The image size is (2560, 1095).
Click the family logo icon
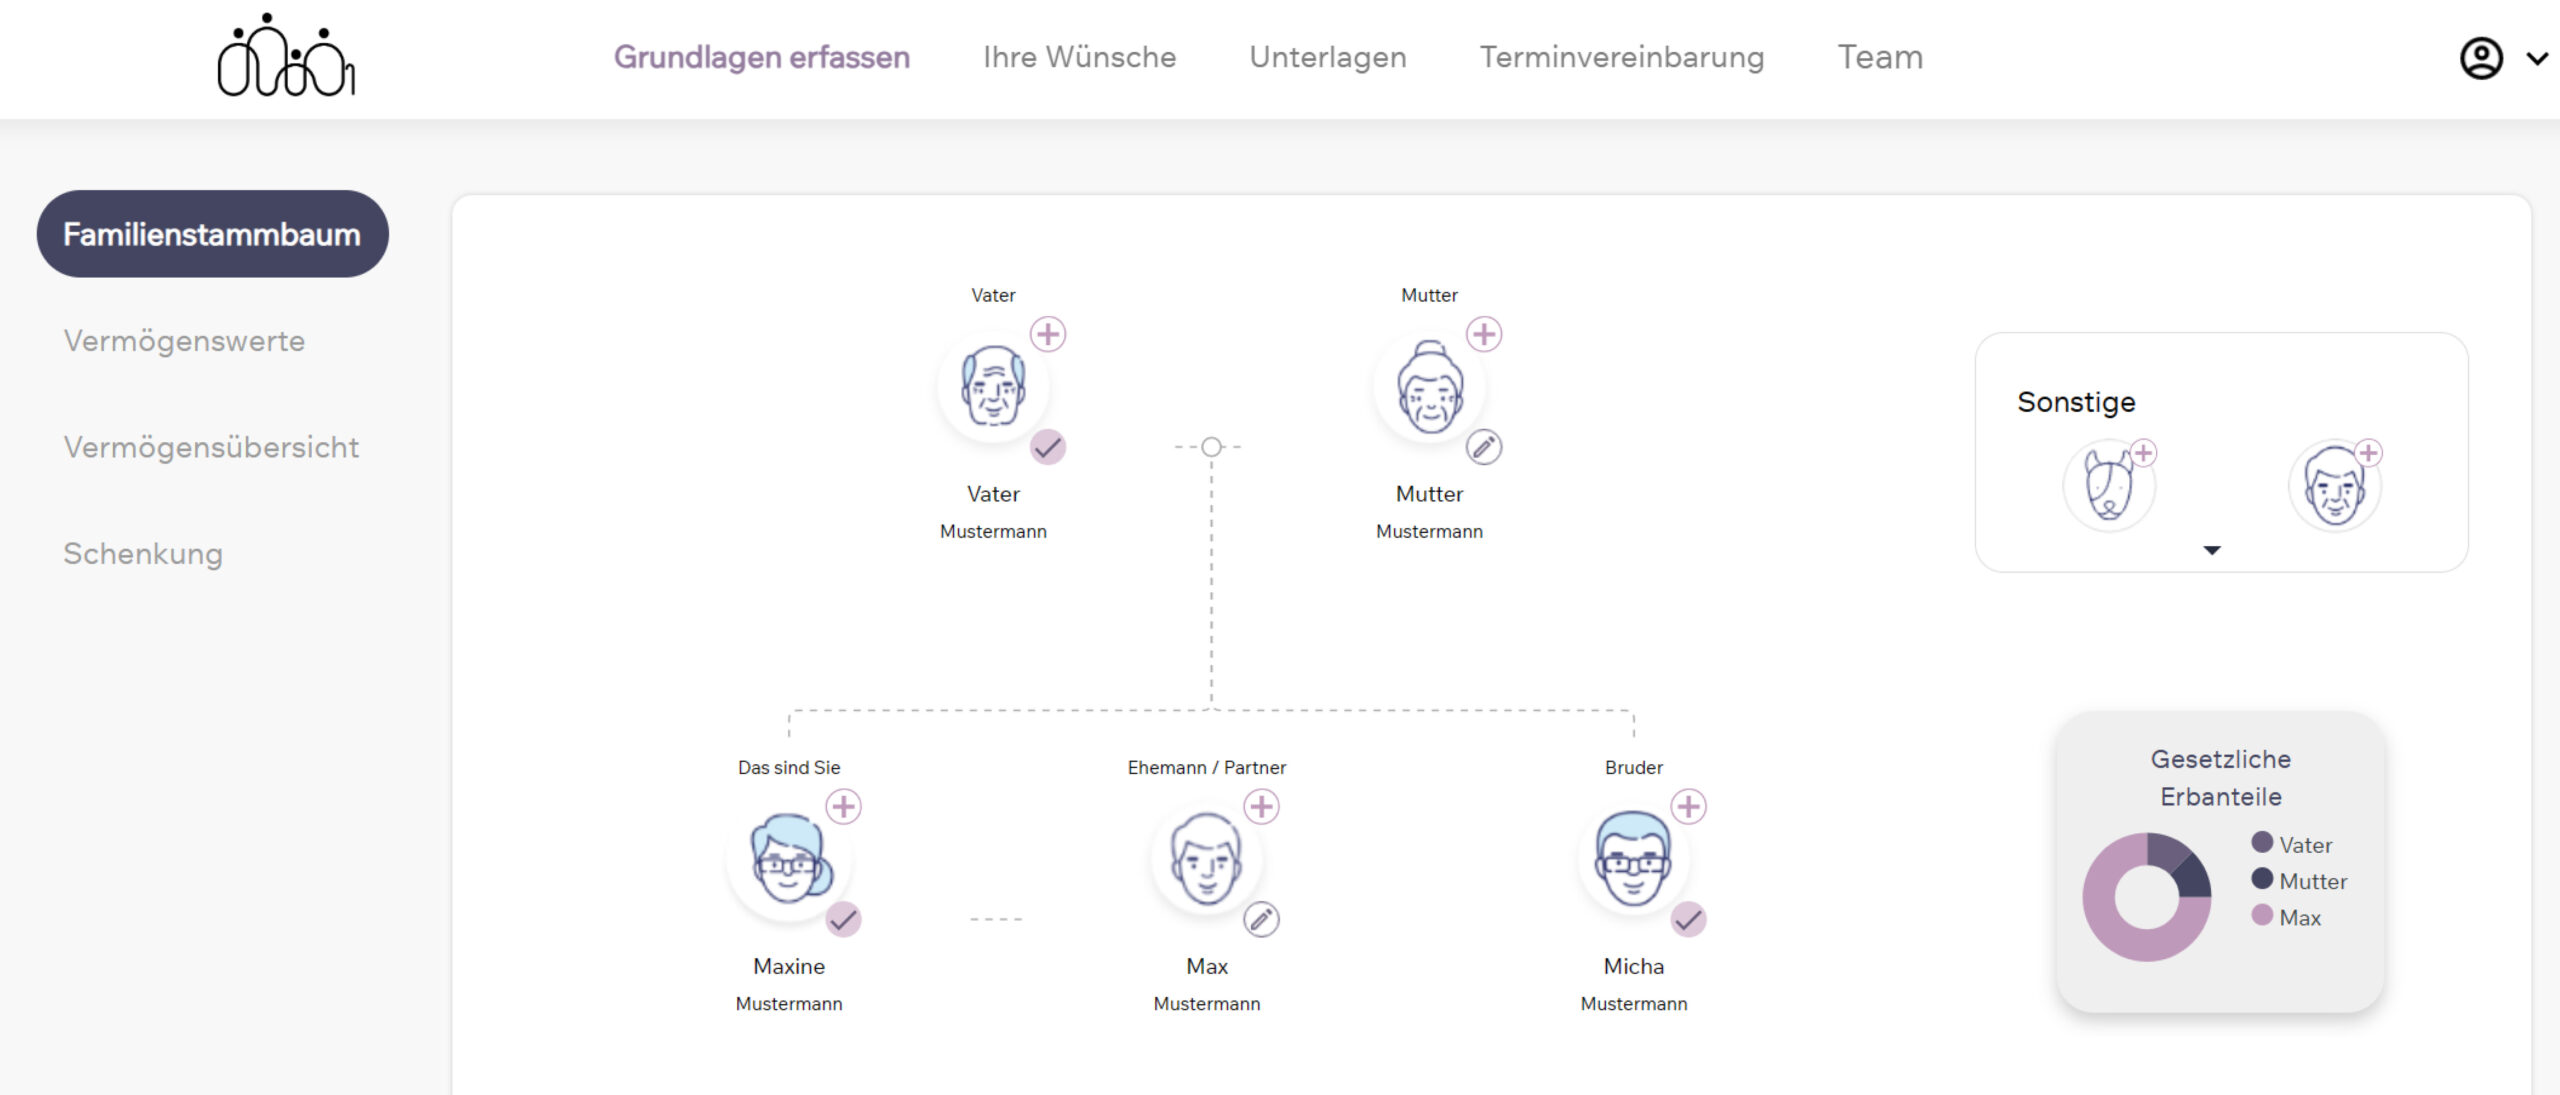(x=285, y=57)
